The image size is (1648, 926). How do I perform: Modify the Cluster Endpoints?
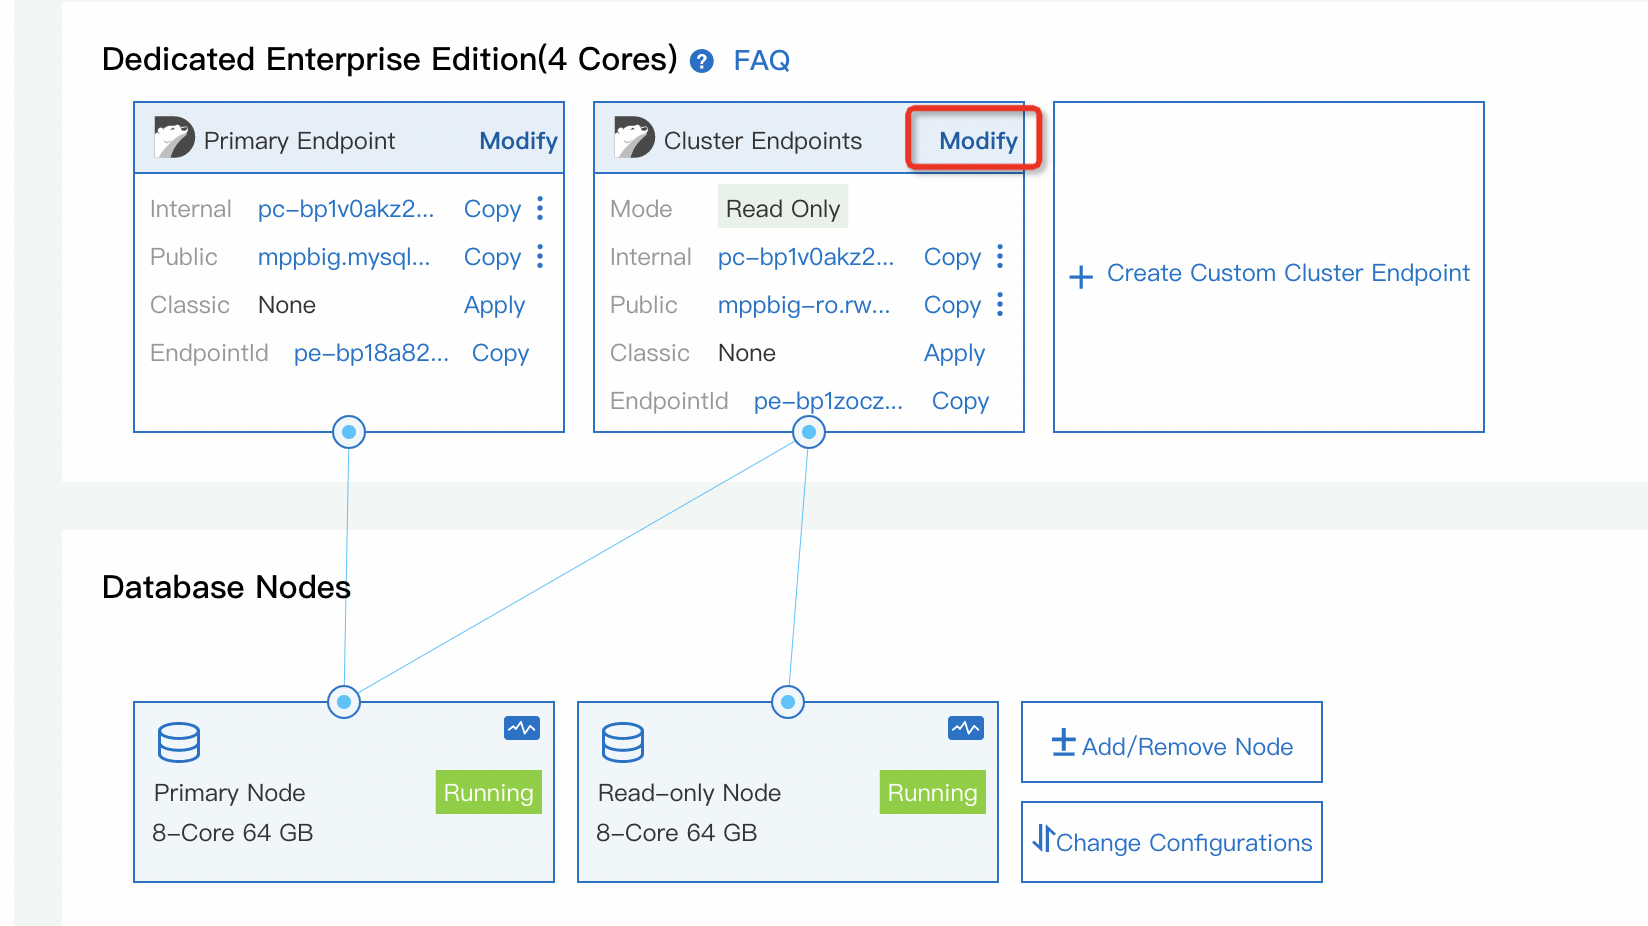(x=977, y=140)
